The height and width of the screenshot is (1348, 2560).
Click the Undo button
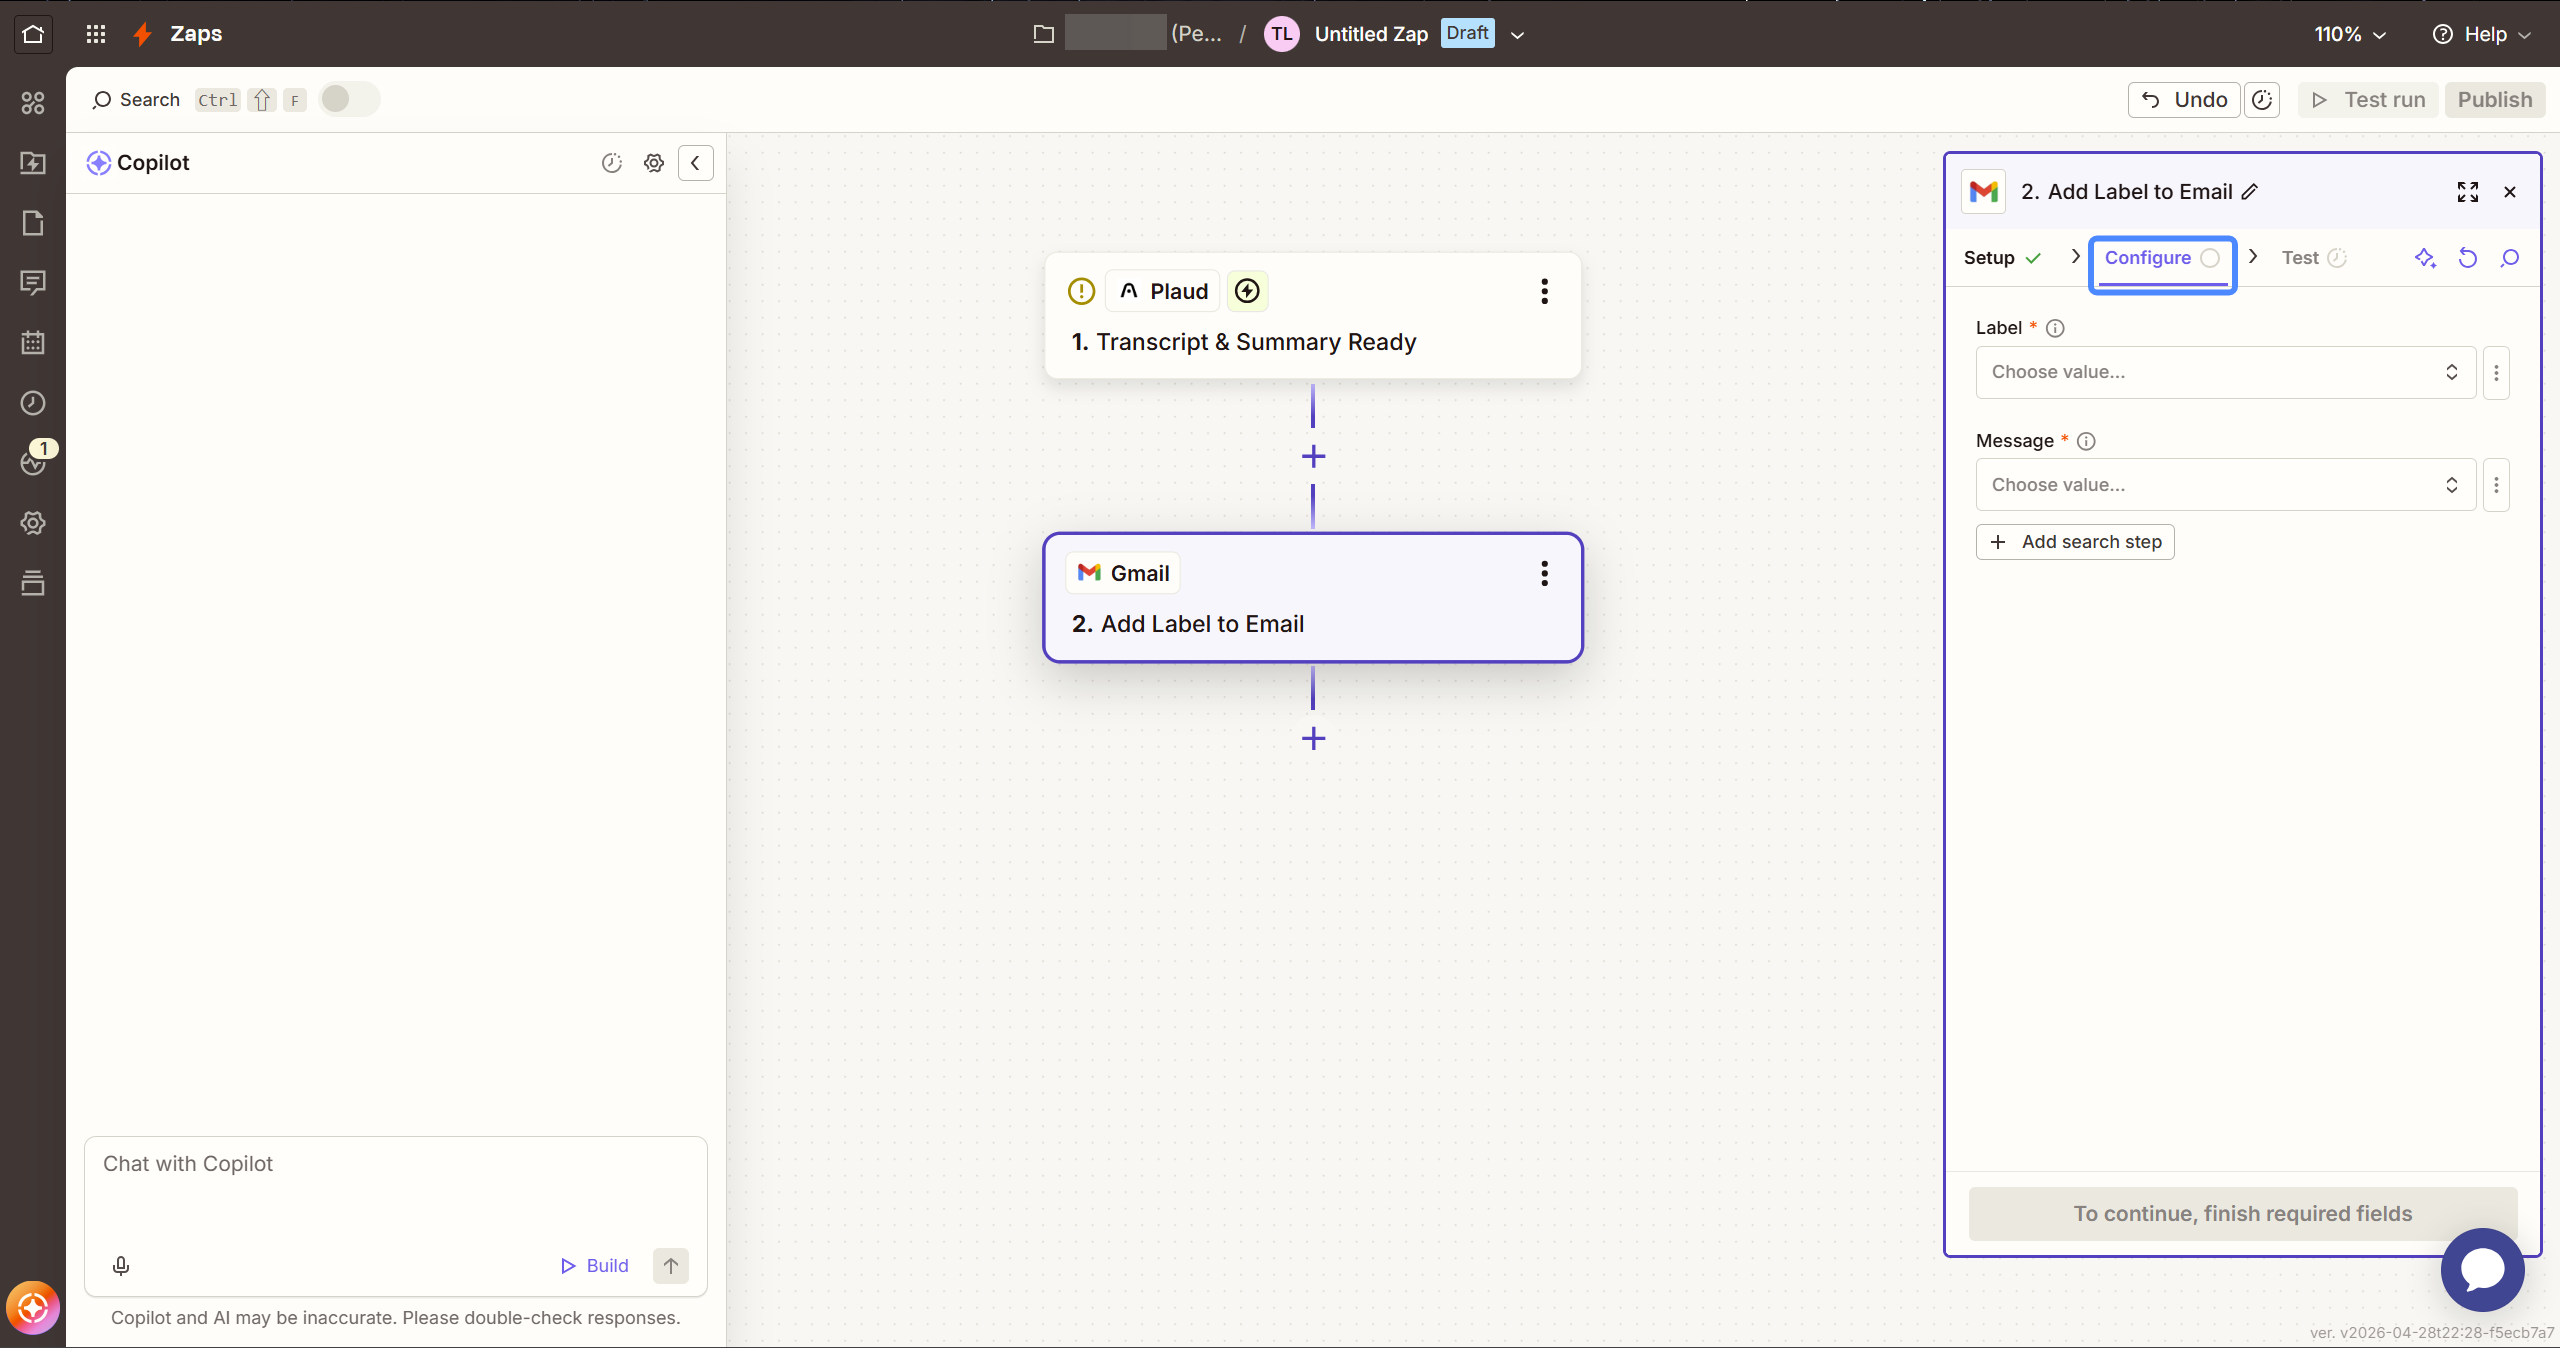2184,100
